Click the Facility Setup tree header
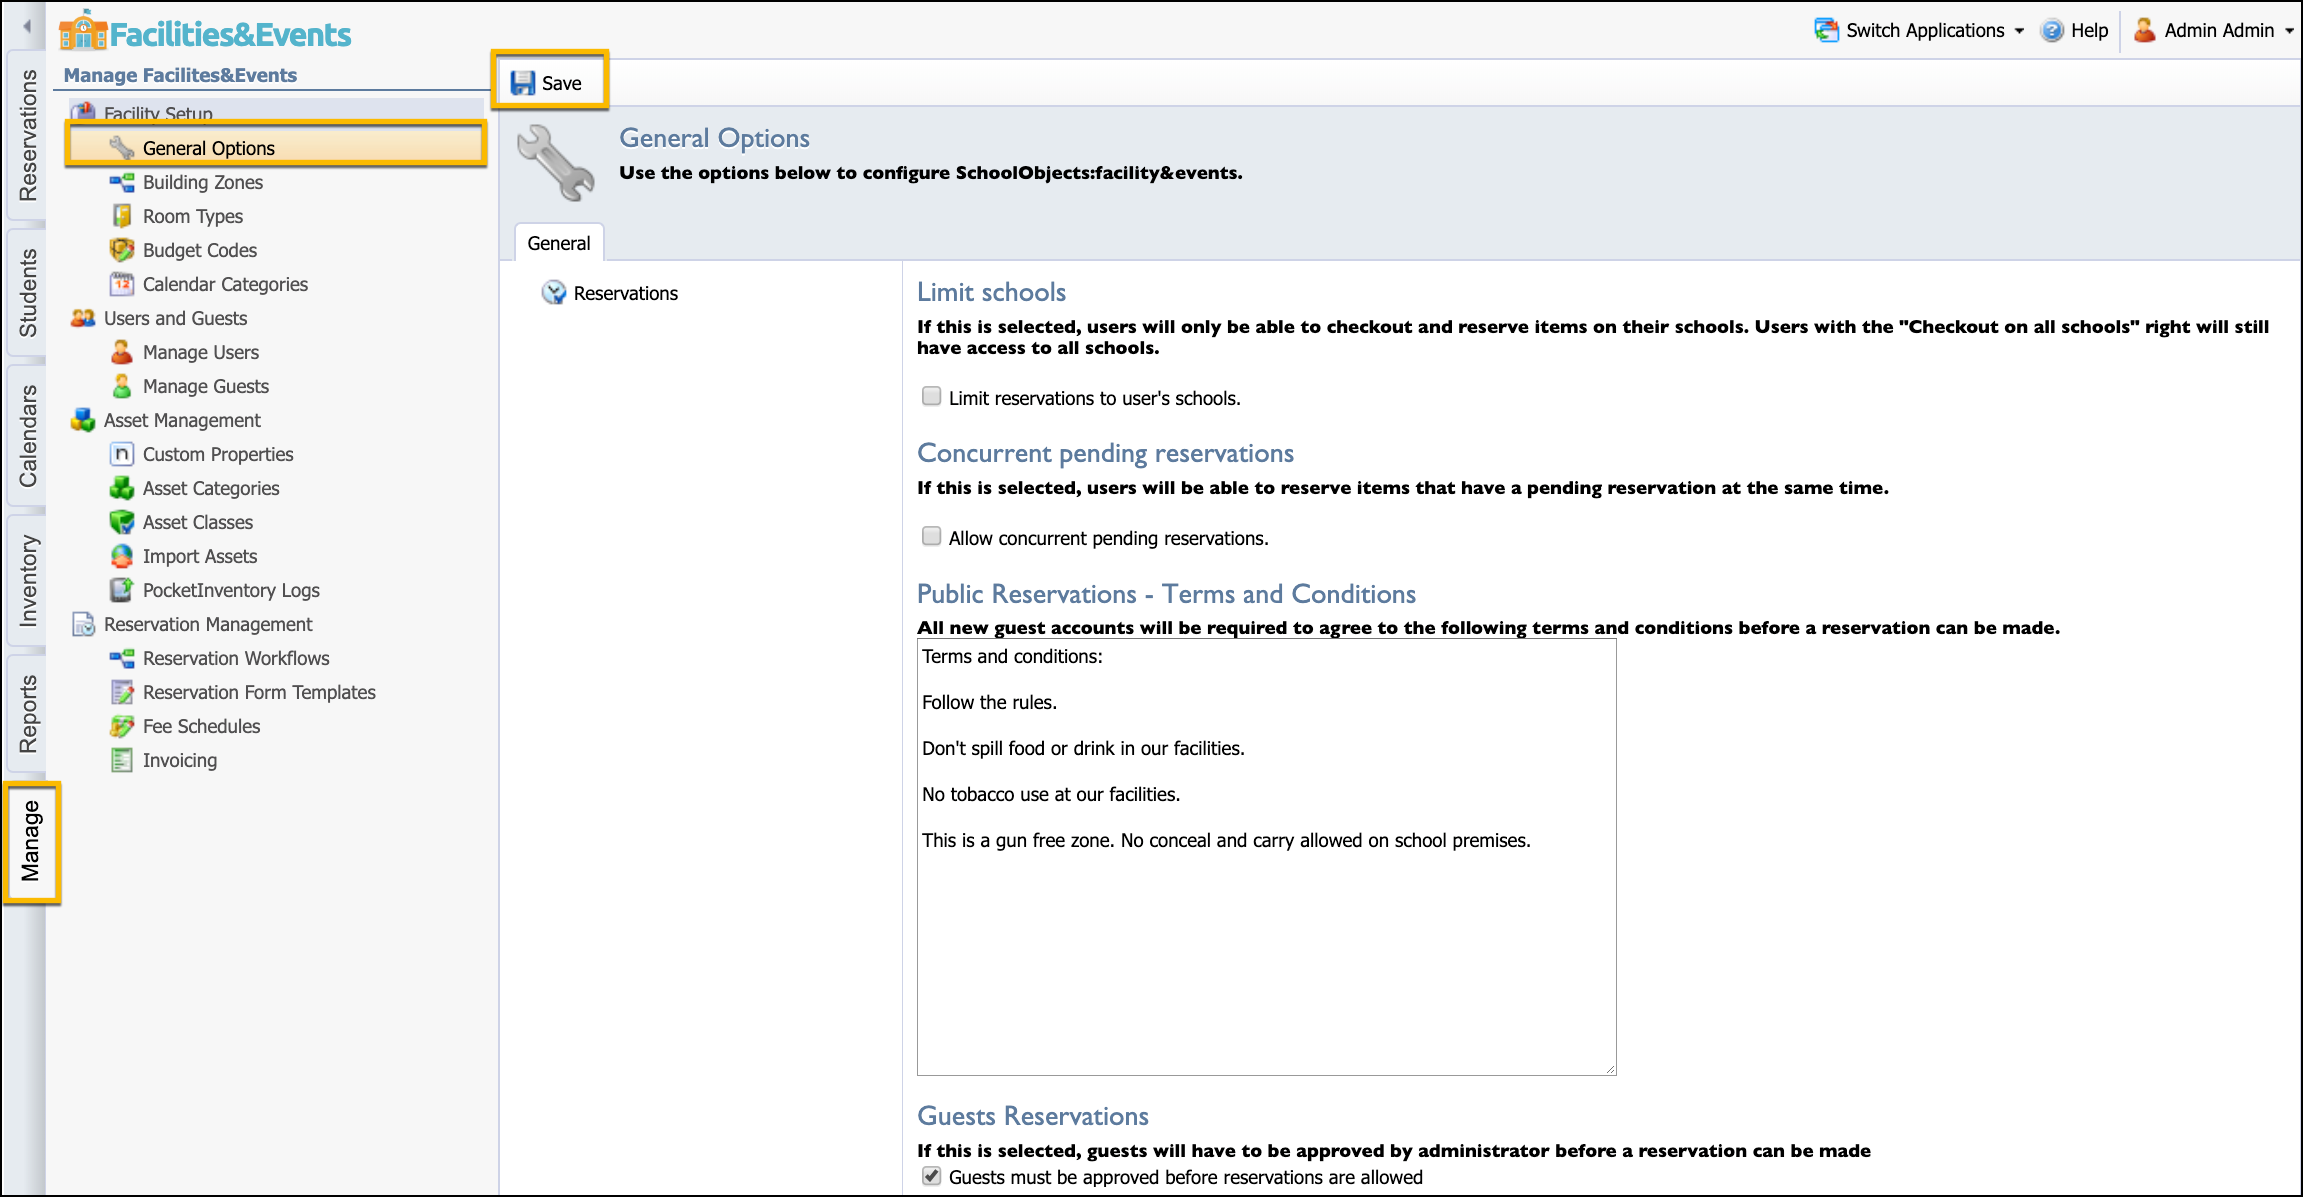The height and width of the screenshot is (1197, 2303). [158, 112]
